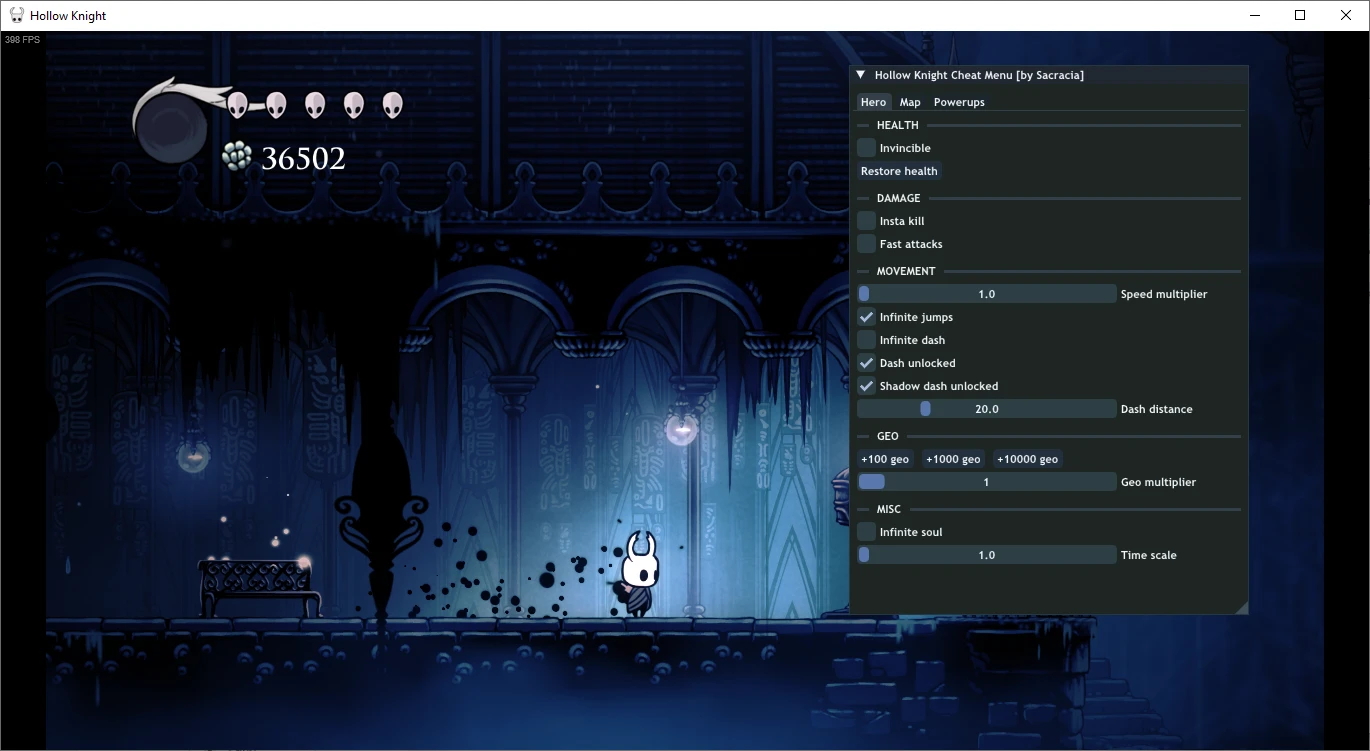Enable Infinite soul
The image size is (1370, 751).
[x=865, y=531]
